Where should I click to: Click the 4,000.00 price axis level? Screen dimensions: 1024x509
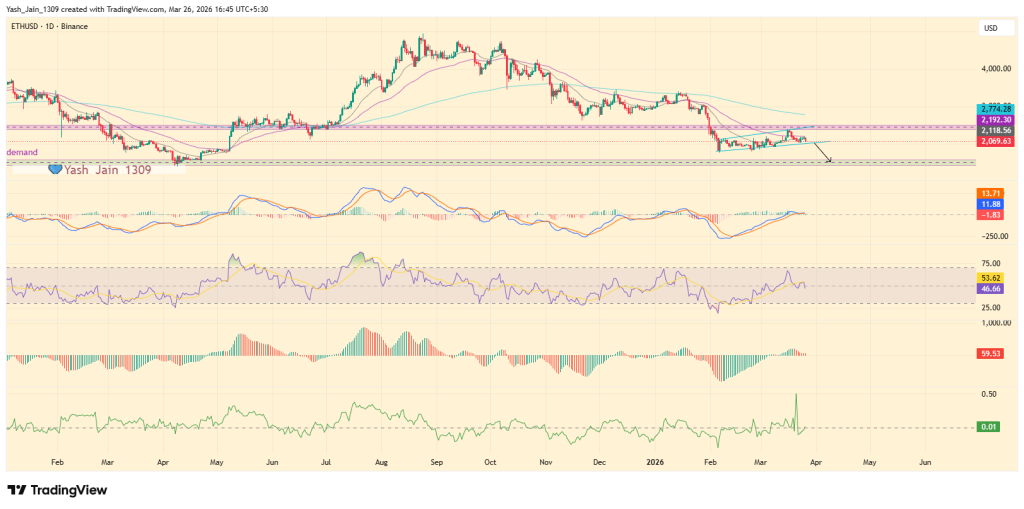click(996, 69)
